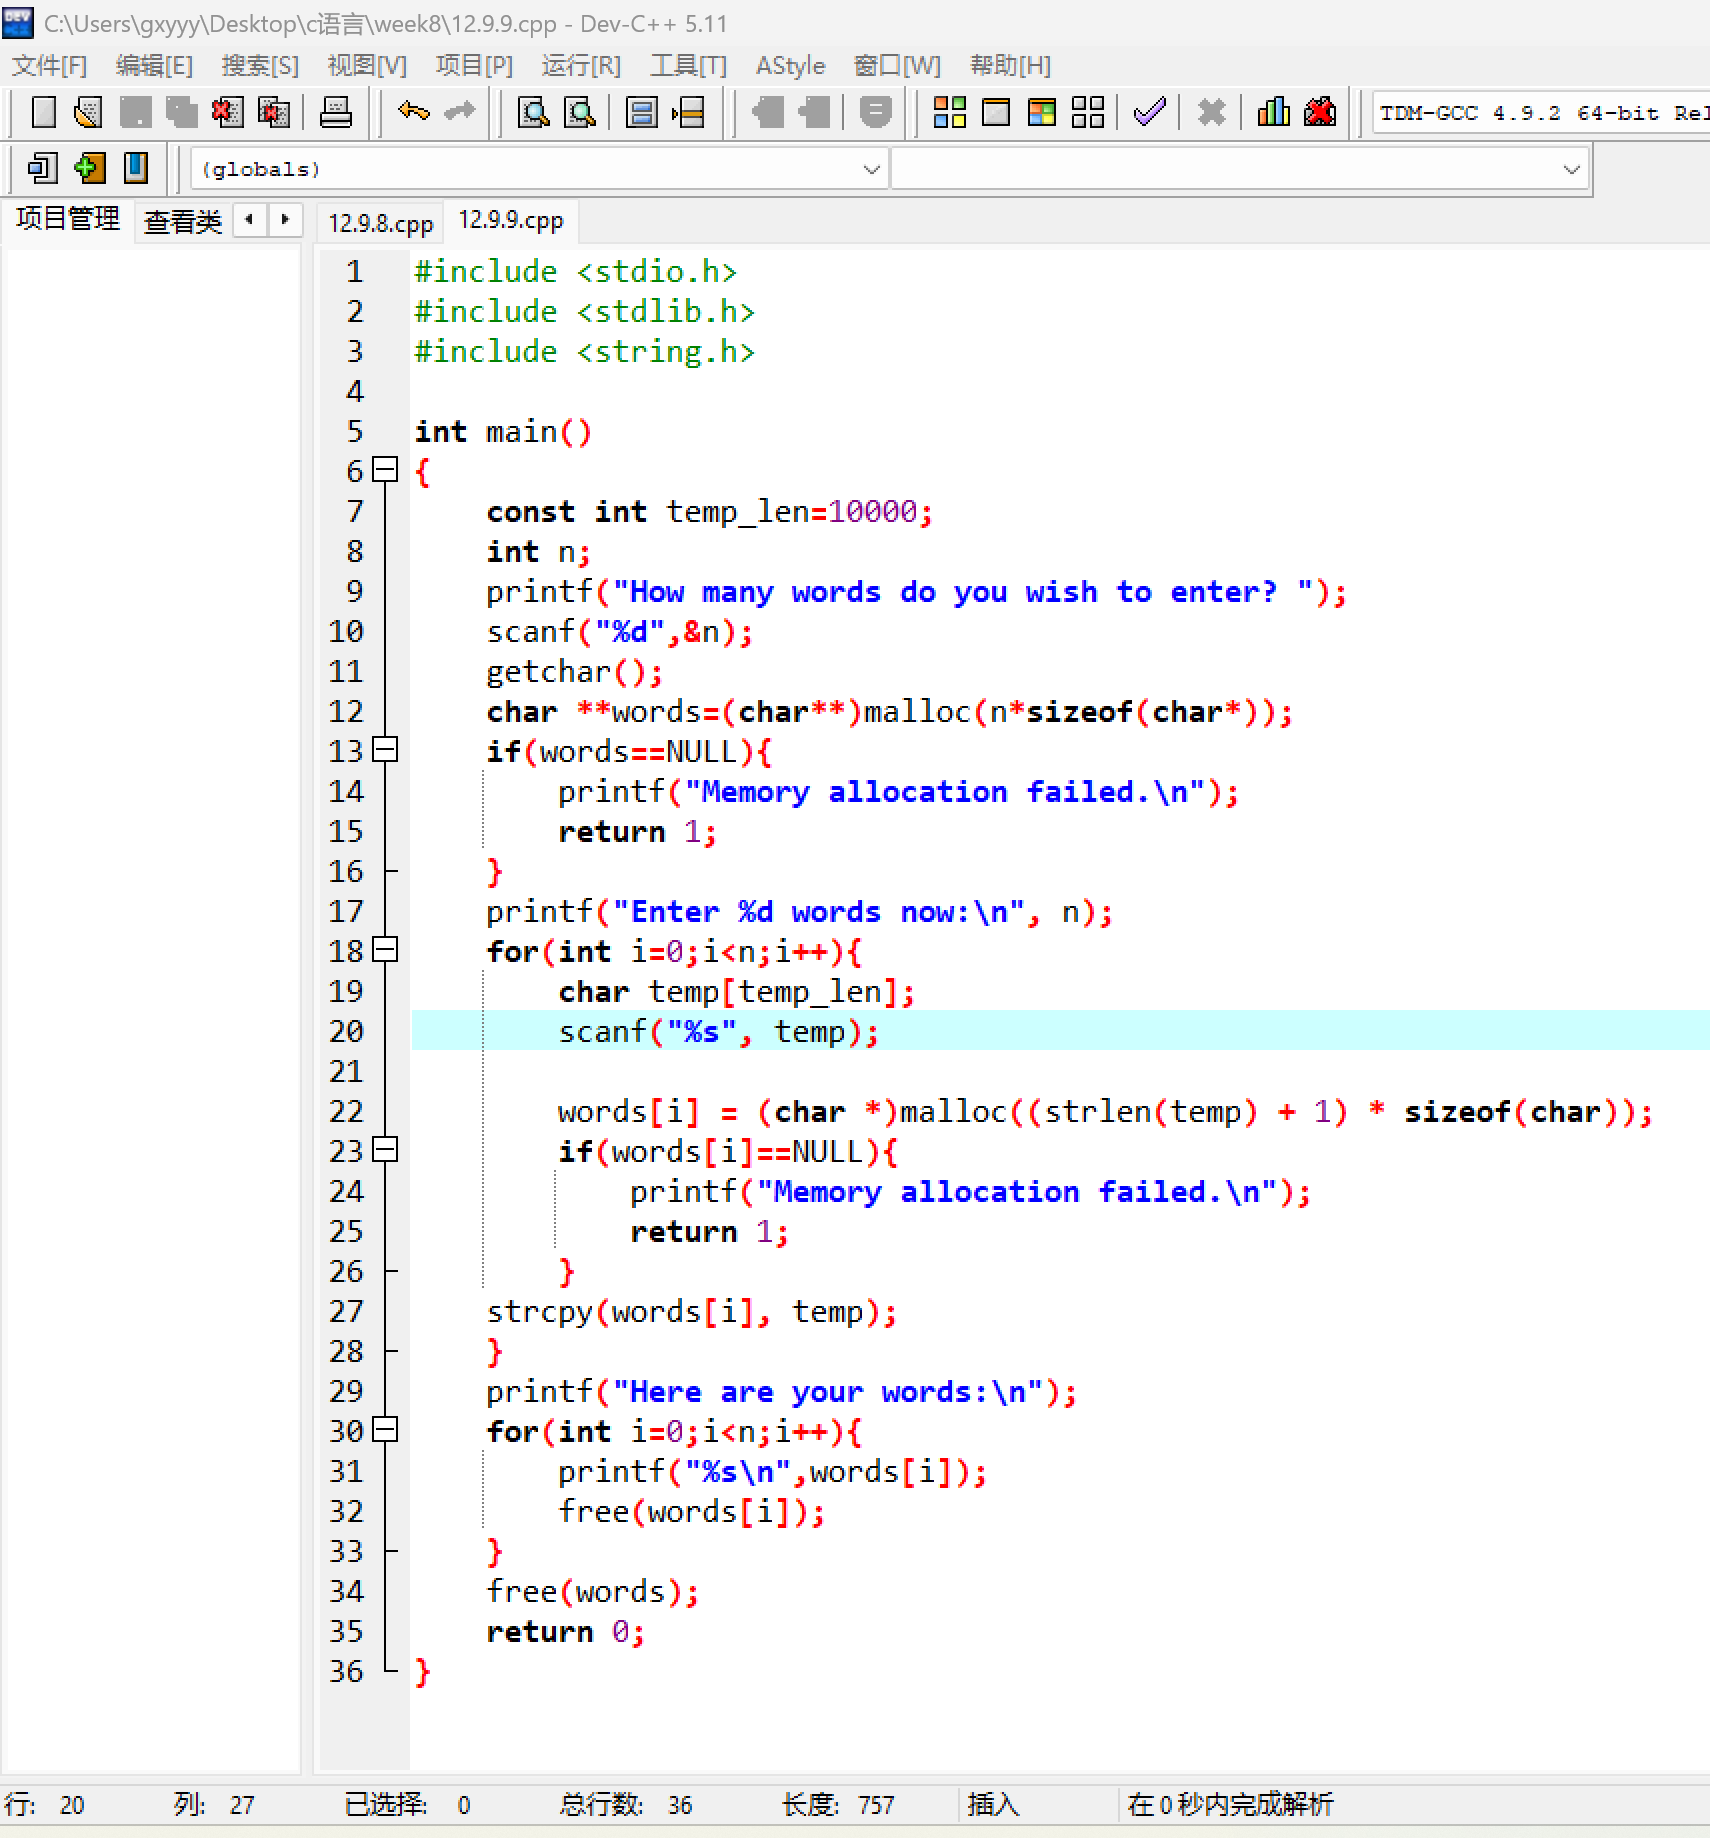
Task: Switch to the 12.9.8.cpp editor tab
Action: pos(380,223)
